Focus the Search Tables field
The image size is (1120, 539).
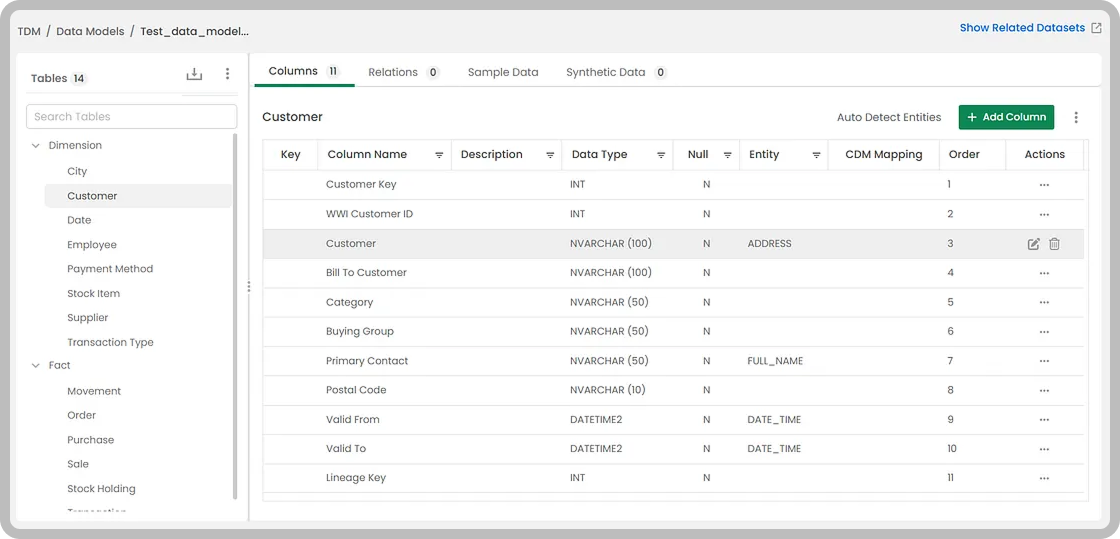131,116
